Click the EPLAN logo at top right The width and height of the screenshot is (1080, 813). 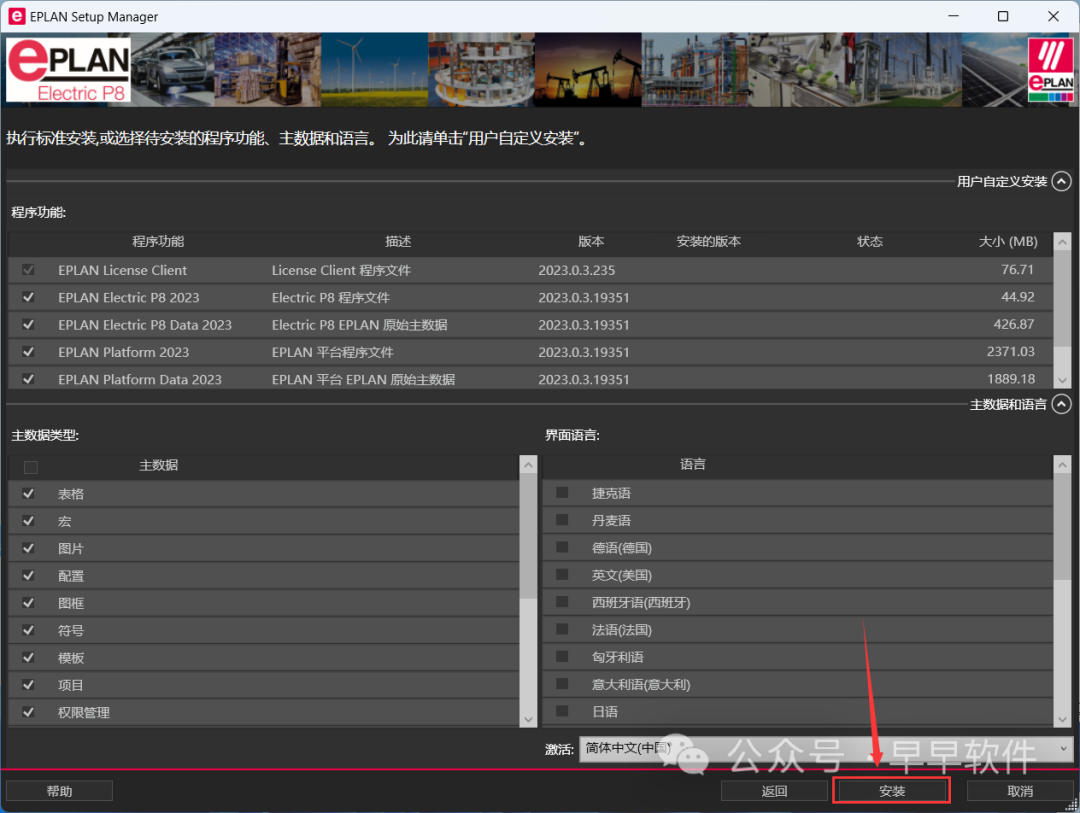[x=1051, y=71]
